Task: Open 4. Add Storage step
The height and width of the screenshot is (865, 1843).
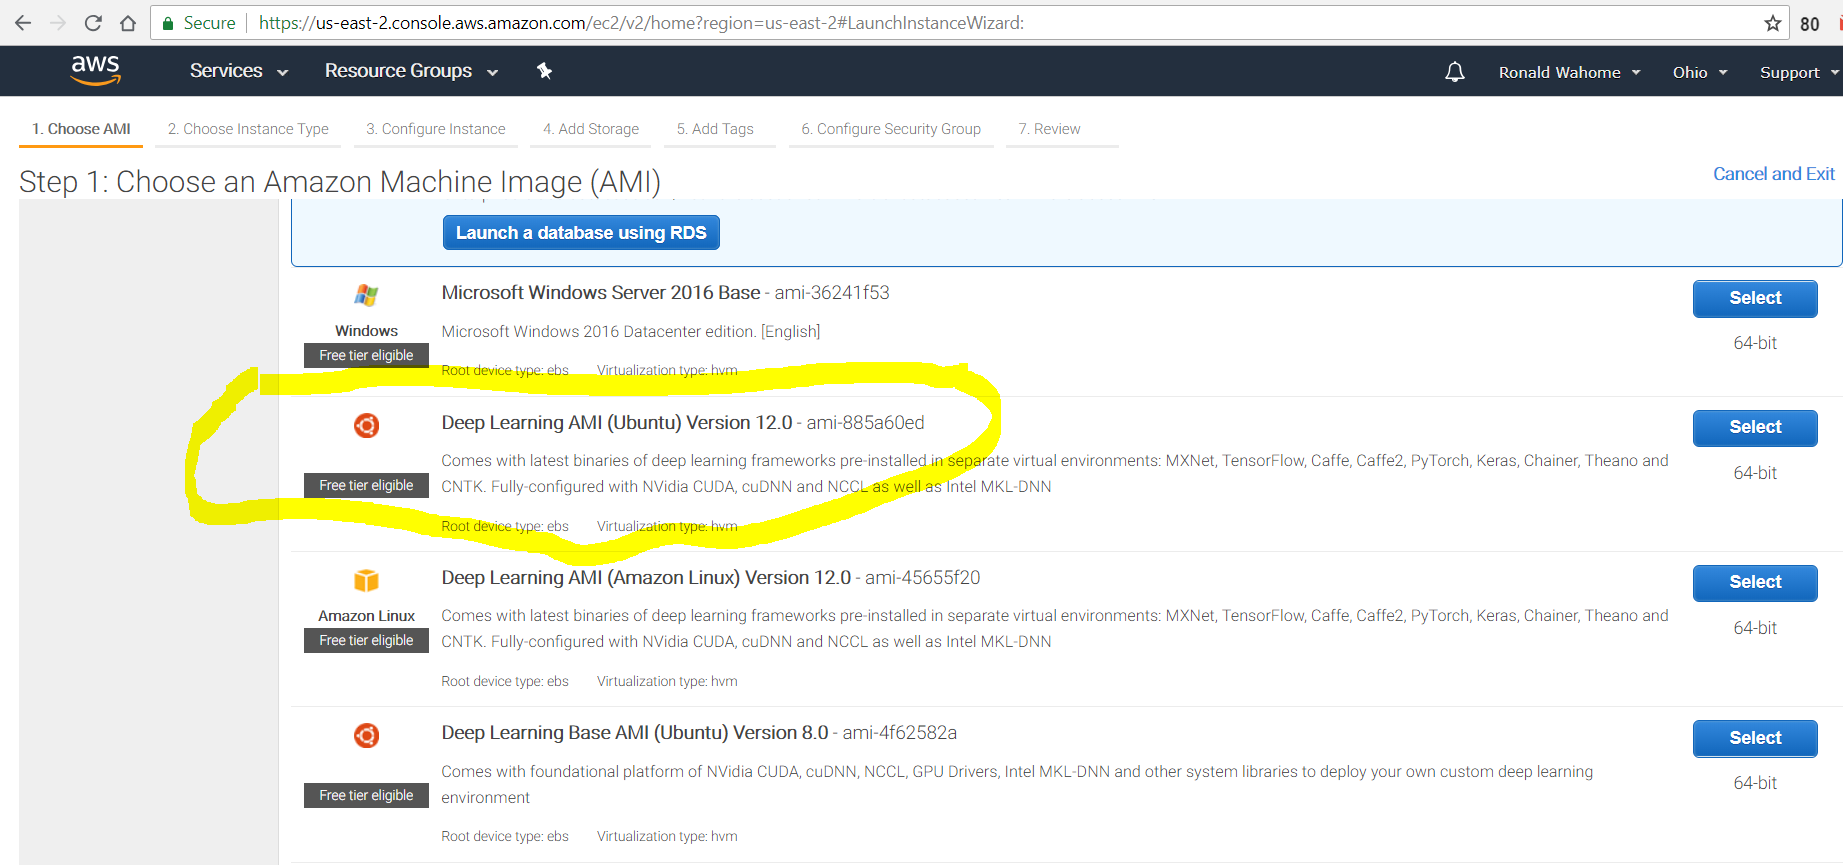Action: [591, 129]
